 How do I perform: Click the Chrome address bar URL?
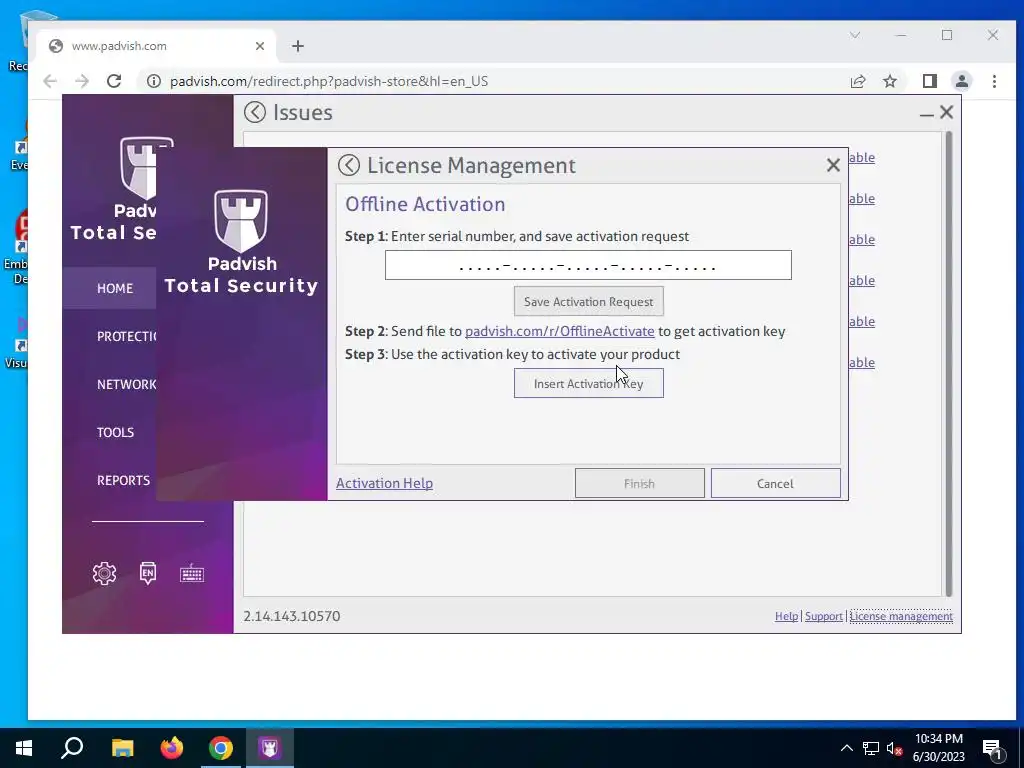tap(328, 81)
